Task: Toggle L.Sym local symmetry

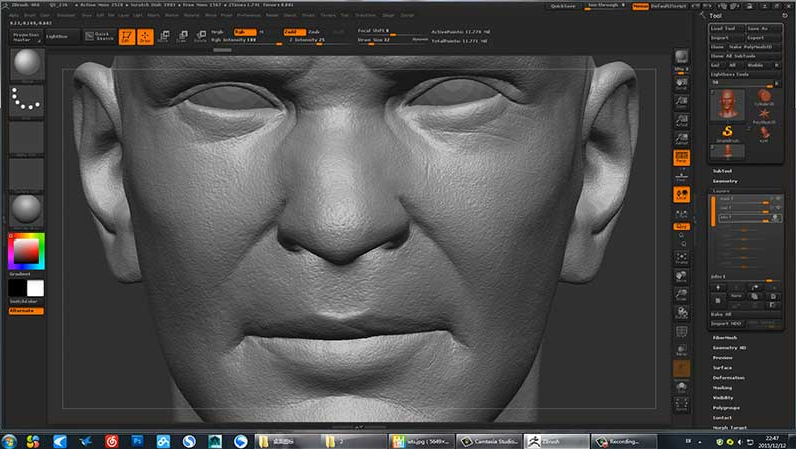Action: pyautogui.click(x=681, y=213)
